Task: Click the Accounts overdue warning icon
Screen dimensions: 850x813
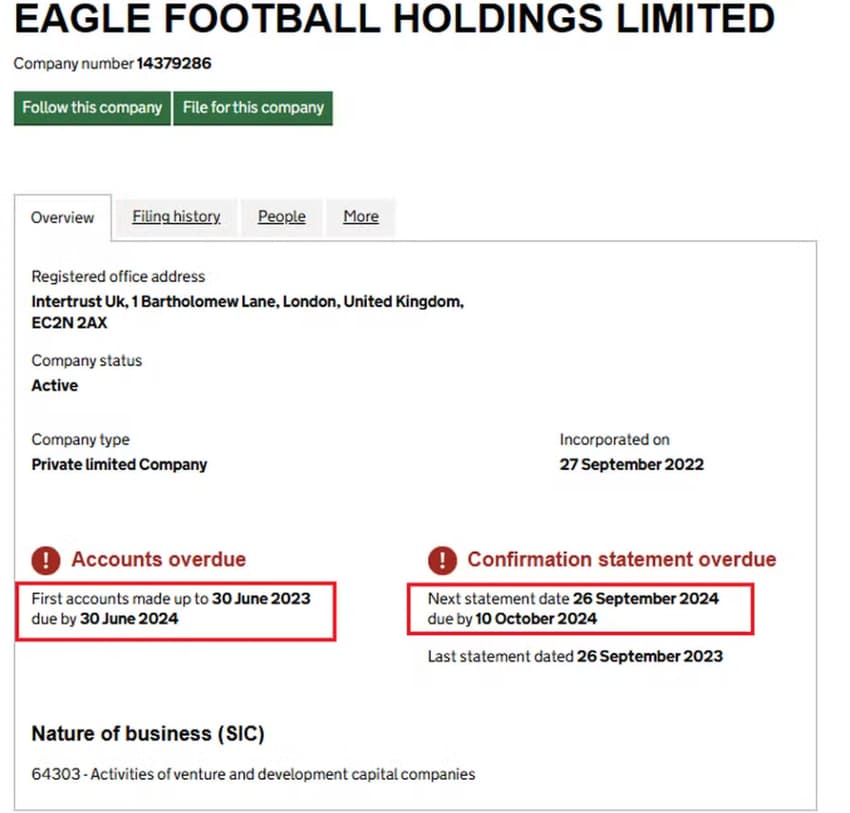Action: (x=46, y=560)
